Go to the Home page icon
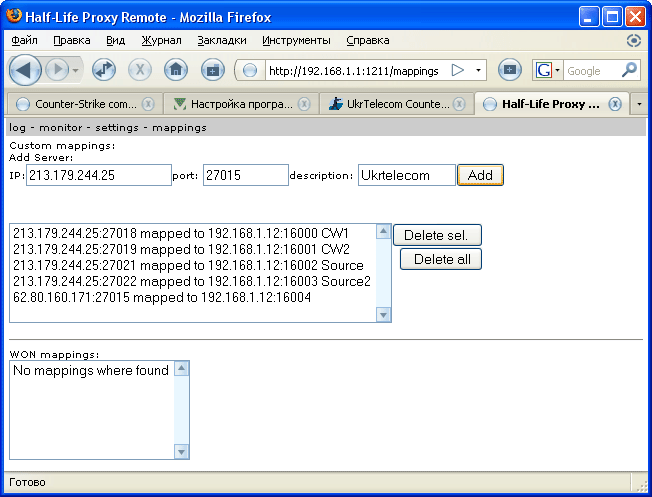Viewport: 652px width, 497px height. click(x=175, y=70)
